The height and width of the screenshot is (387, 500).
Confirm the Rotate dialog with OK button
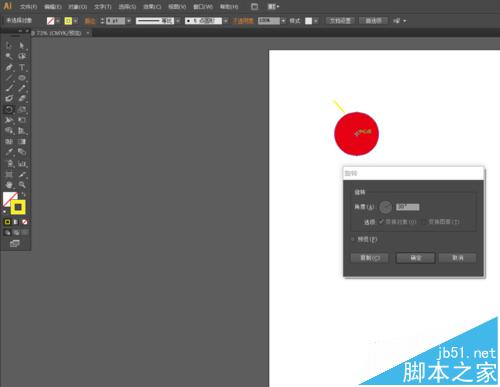point(415,258)
